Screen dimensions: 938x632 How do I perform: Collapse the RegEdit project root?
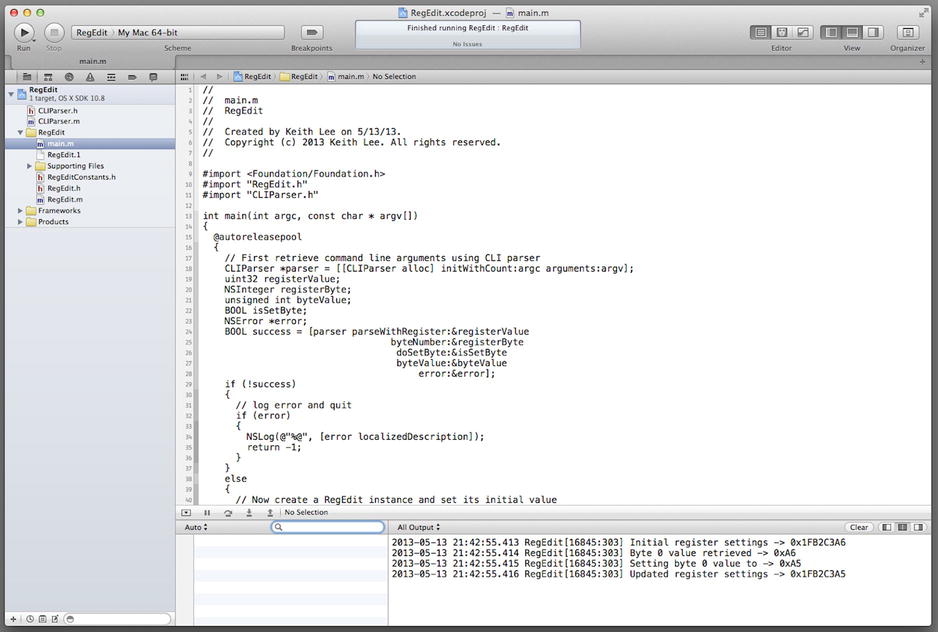point(11,94)
